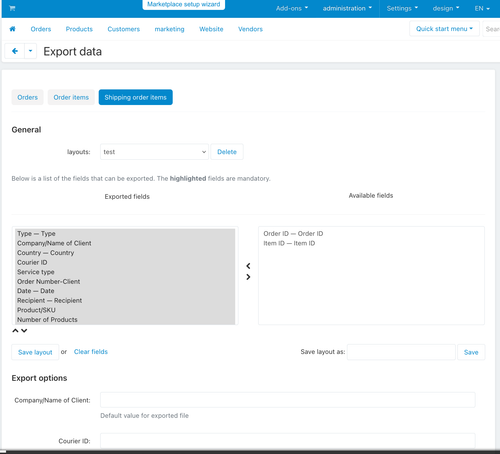Open Marketplace setup wizard
The image size is (500, 454).
click(x=184, y=4)
